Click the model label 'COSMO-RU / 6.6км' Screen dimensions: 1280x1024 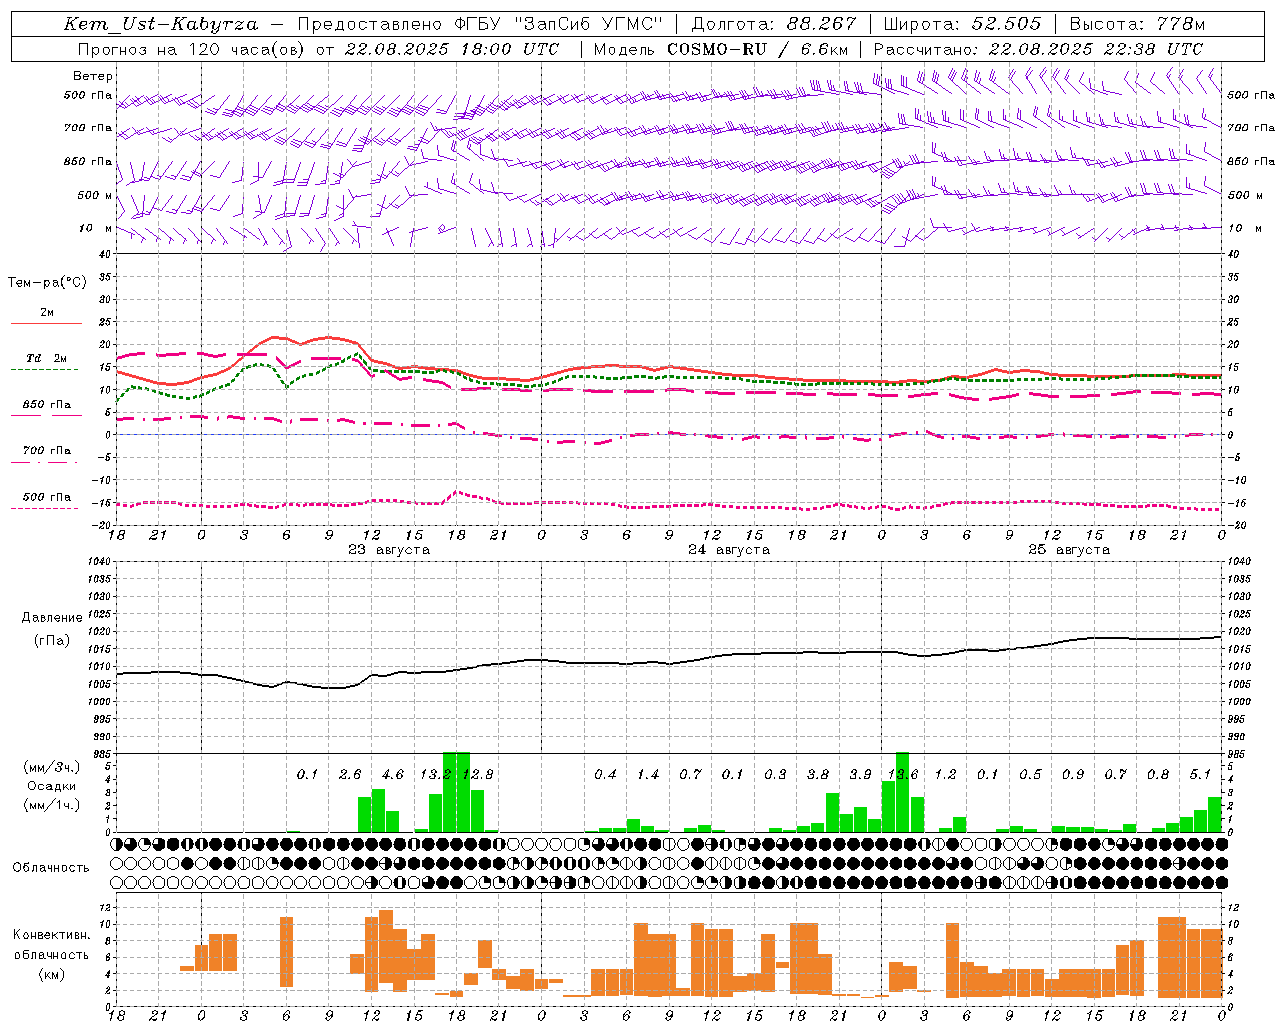[x=758, y=49]
